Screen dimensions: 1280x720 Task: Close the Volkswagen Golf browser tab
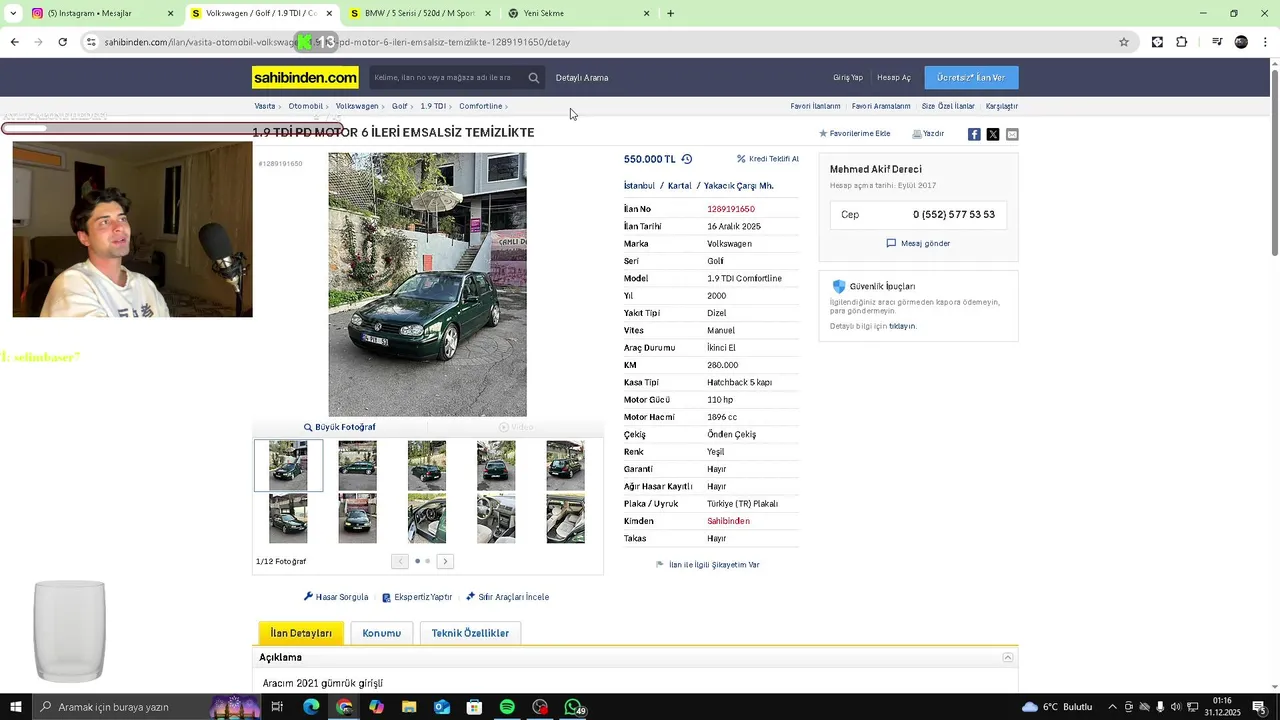pyautogui.click(x=329, y=13)
